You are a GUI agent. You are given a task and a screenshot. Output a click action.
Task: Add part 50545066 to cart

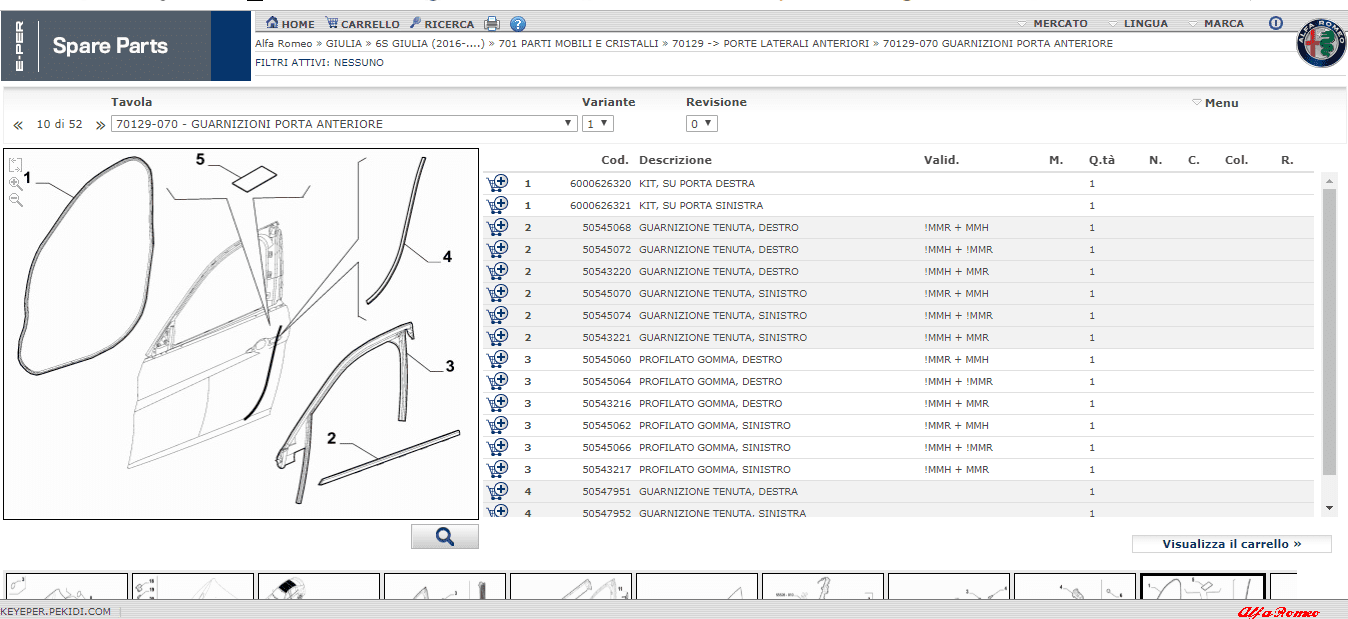click(x=497, y=447)
